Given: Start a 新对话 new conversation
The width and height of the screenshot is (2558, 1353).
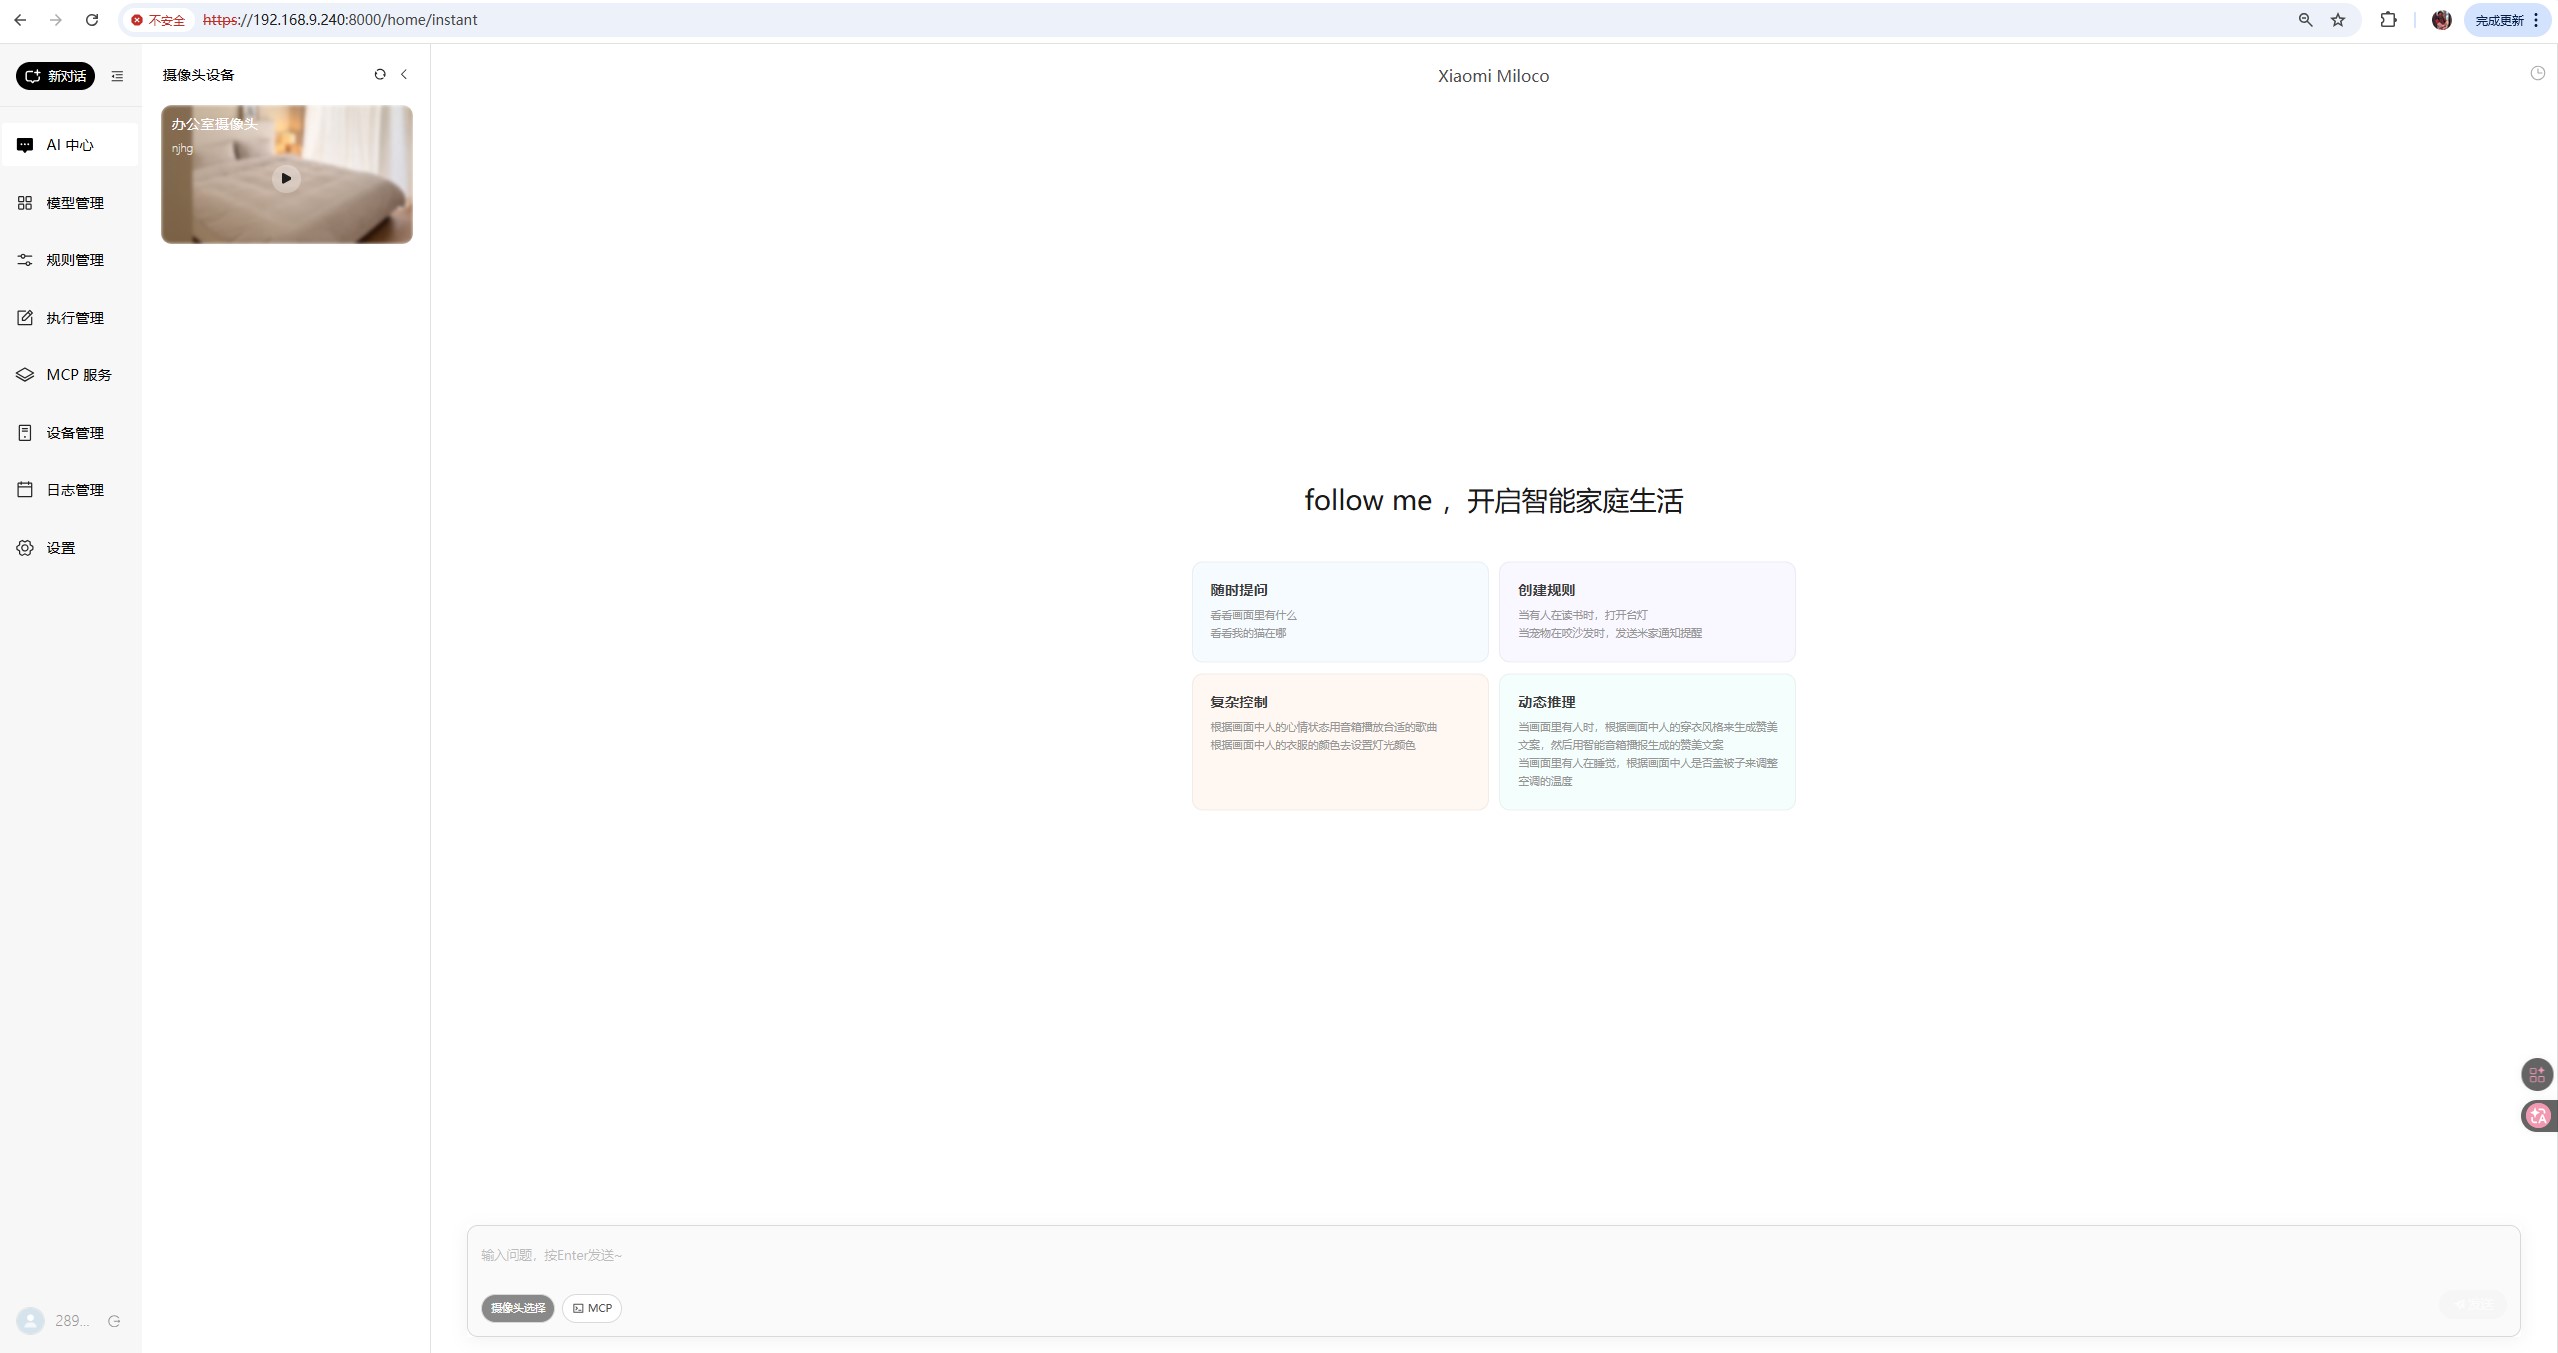Looking at the screenshot, I should [55, 76].
